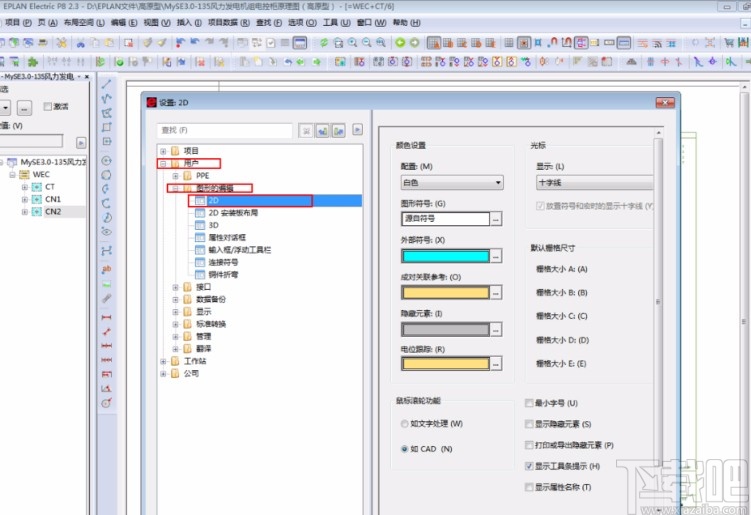Select the Polyline tool in left toolbar

pos(106,98)
